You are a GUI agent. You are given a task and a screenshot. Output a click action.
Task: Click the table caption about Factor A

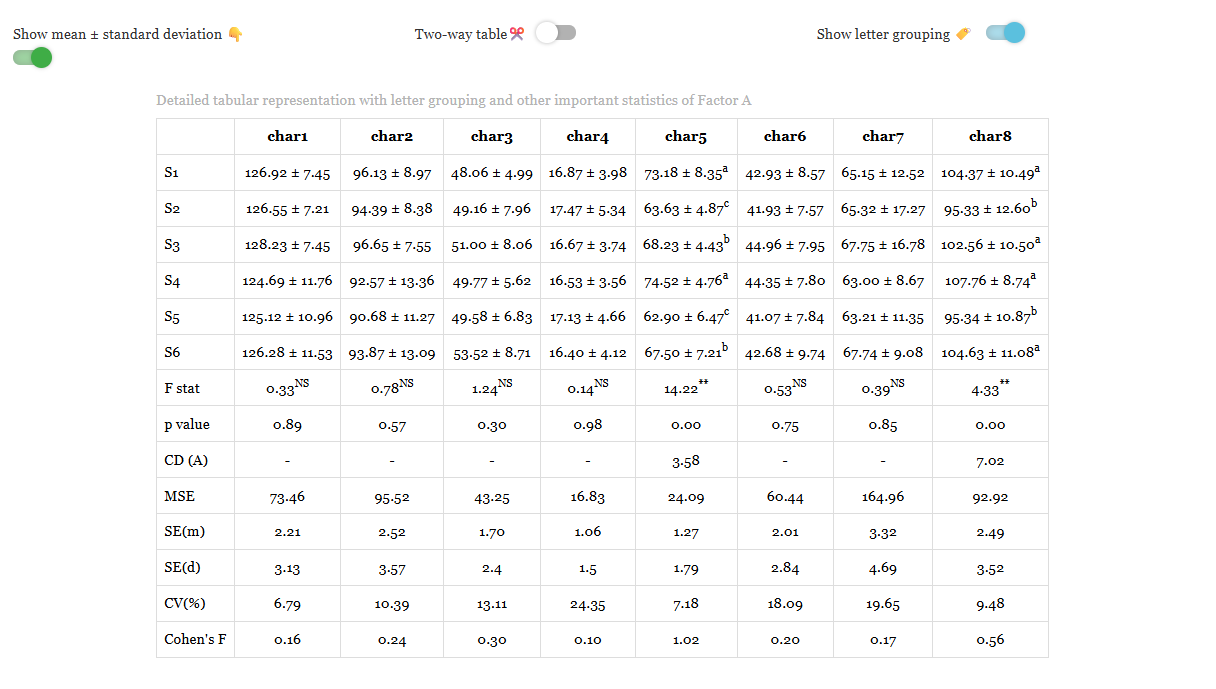pos(454,100)
